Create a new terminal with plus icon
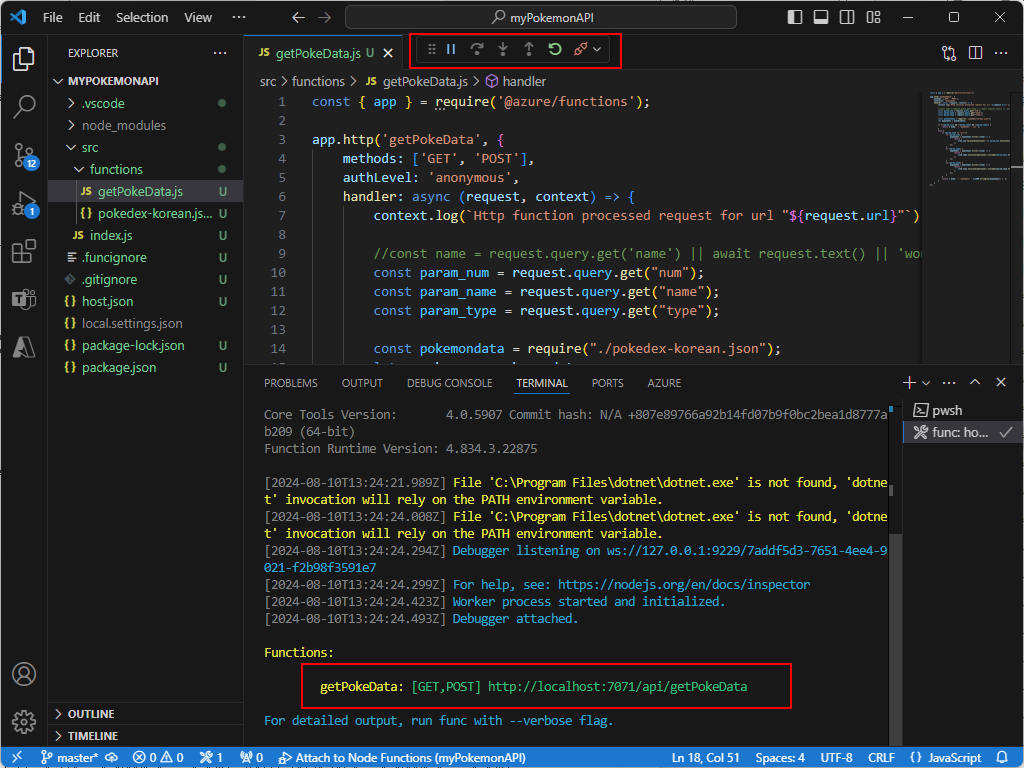The height and width of the screenshot is (768, 1024). tap(909, 383)
